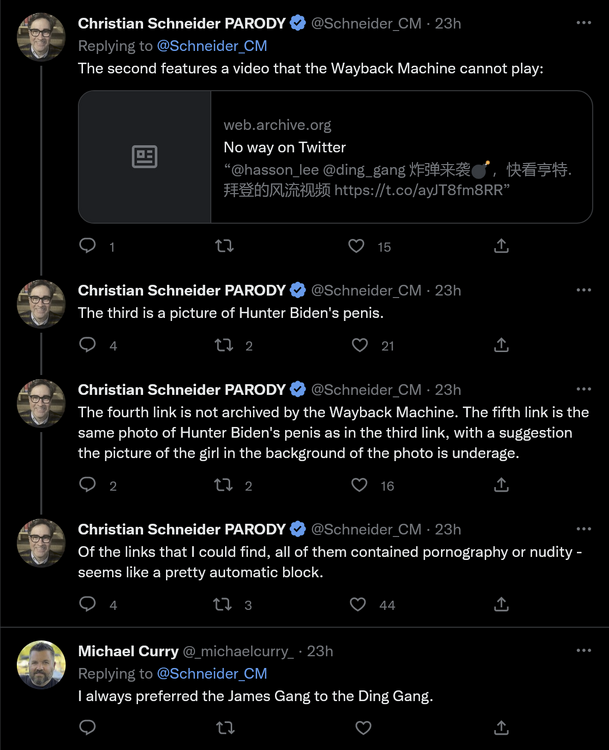This screenshot has height=750, width=609.
Task: Retweet the fourth link tweet
Action: (x=226, y=485)
